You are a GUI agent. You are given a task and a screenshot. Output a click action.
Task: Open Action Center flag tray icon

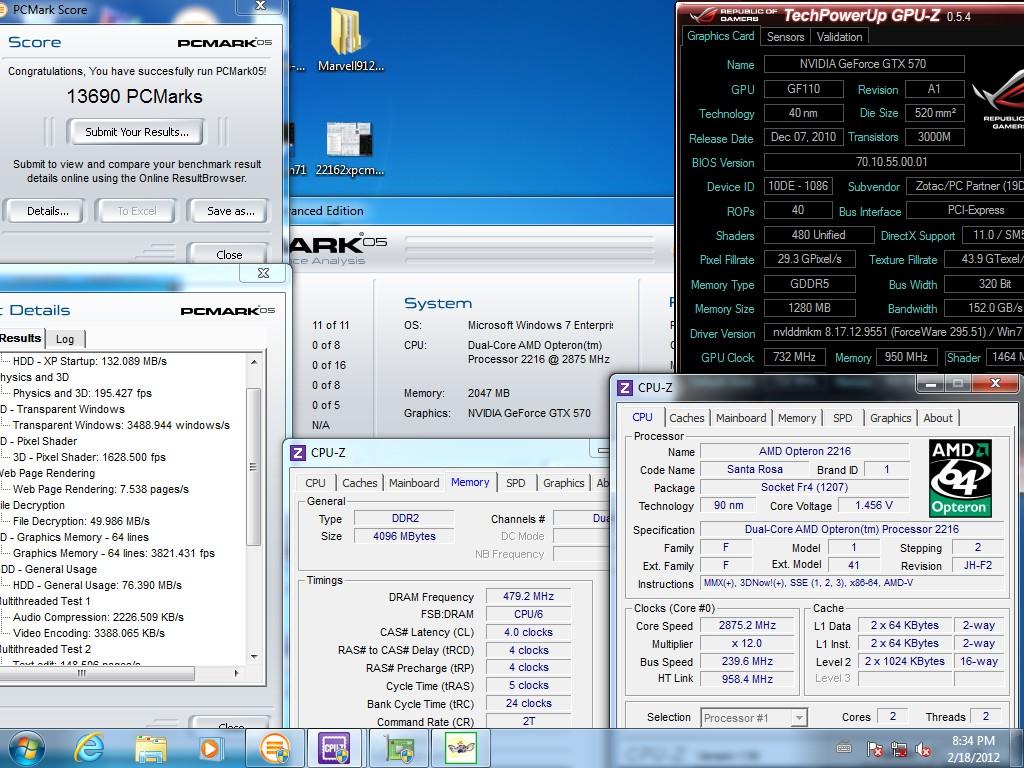pos(875,749)
